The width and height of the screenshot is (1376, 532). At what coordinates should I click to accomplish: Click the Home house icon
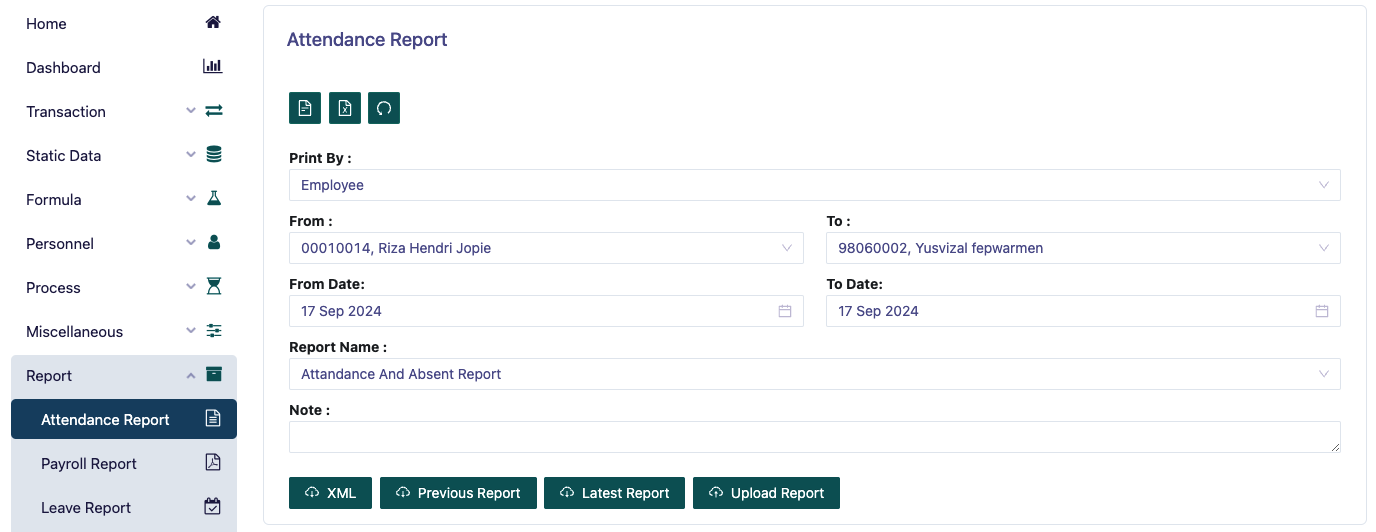pos(212,23)
